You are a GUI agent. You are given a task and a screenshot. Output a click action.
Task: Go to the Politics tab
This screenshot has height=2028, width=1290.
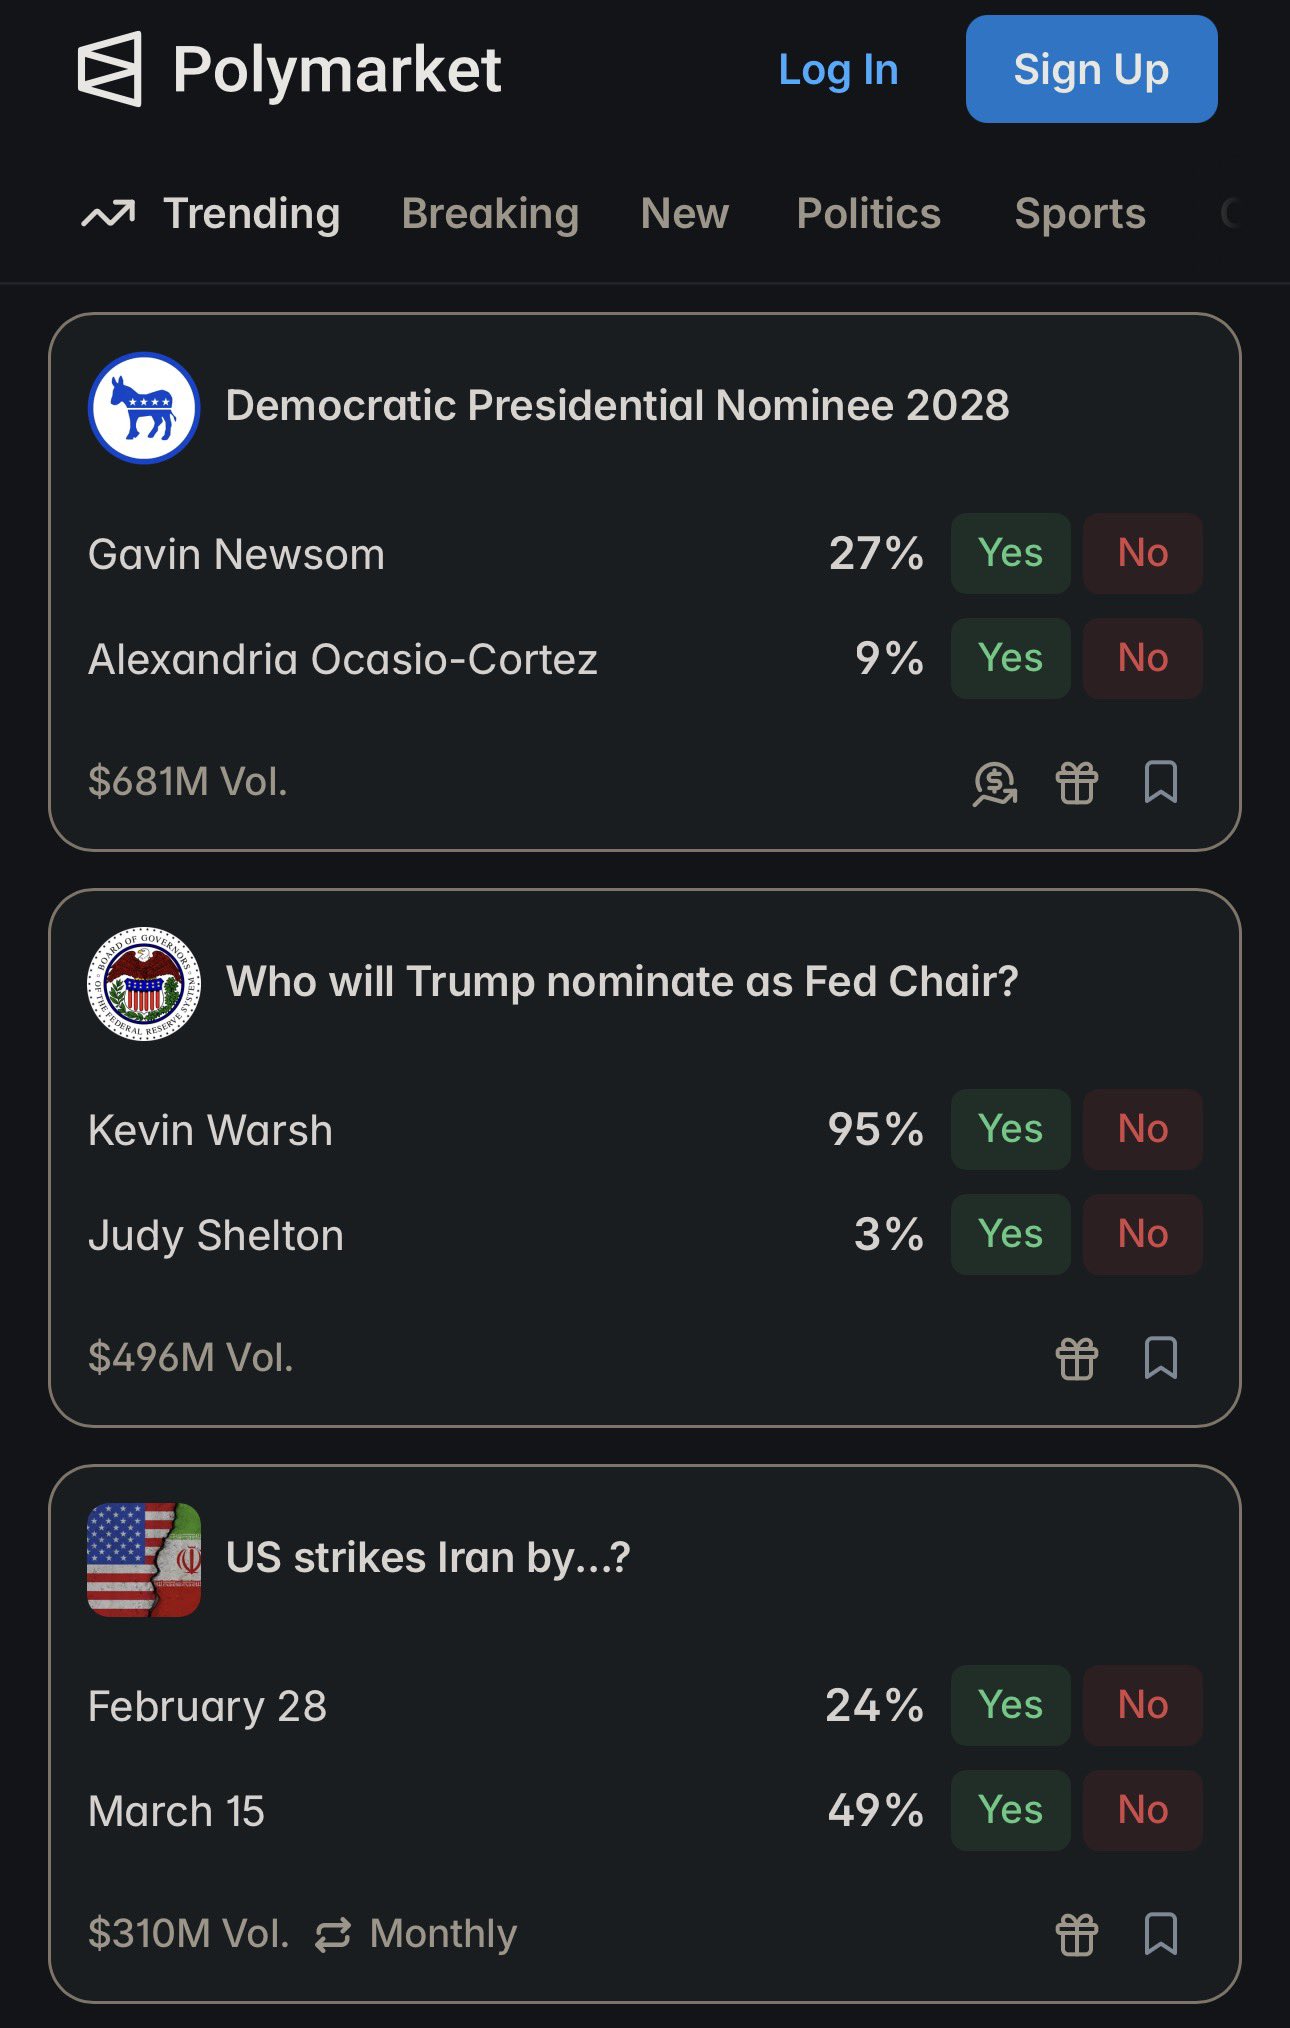coord(868,213)
